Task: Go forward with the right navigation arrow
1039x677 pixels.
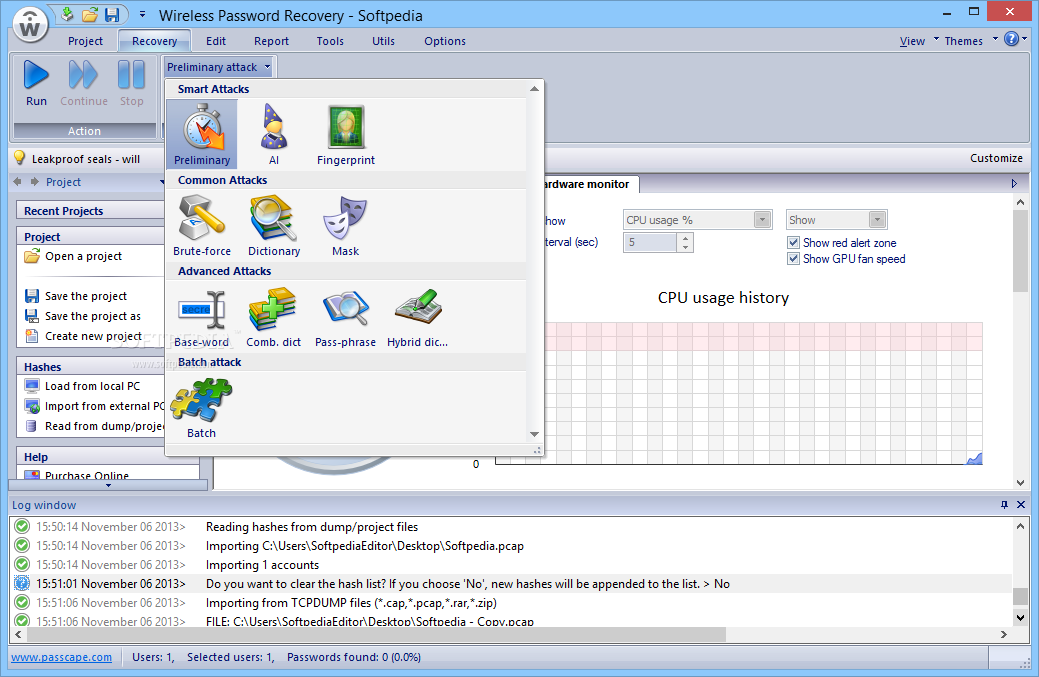Action: point(34,182)
